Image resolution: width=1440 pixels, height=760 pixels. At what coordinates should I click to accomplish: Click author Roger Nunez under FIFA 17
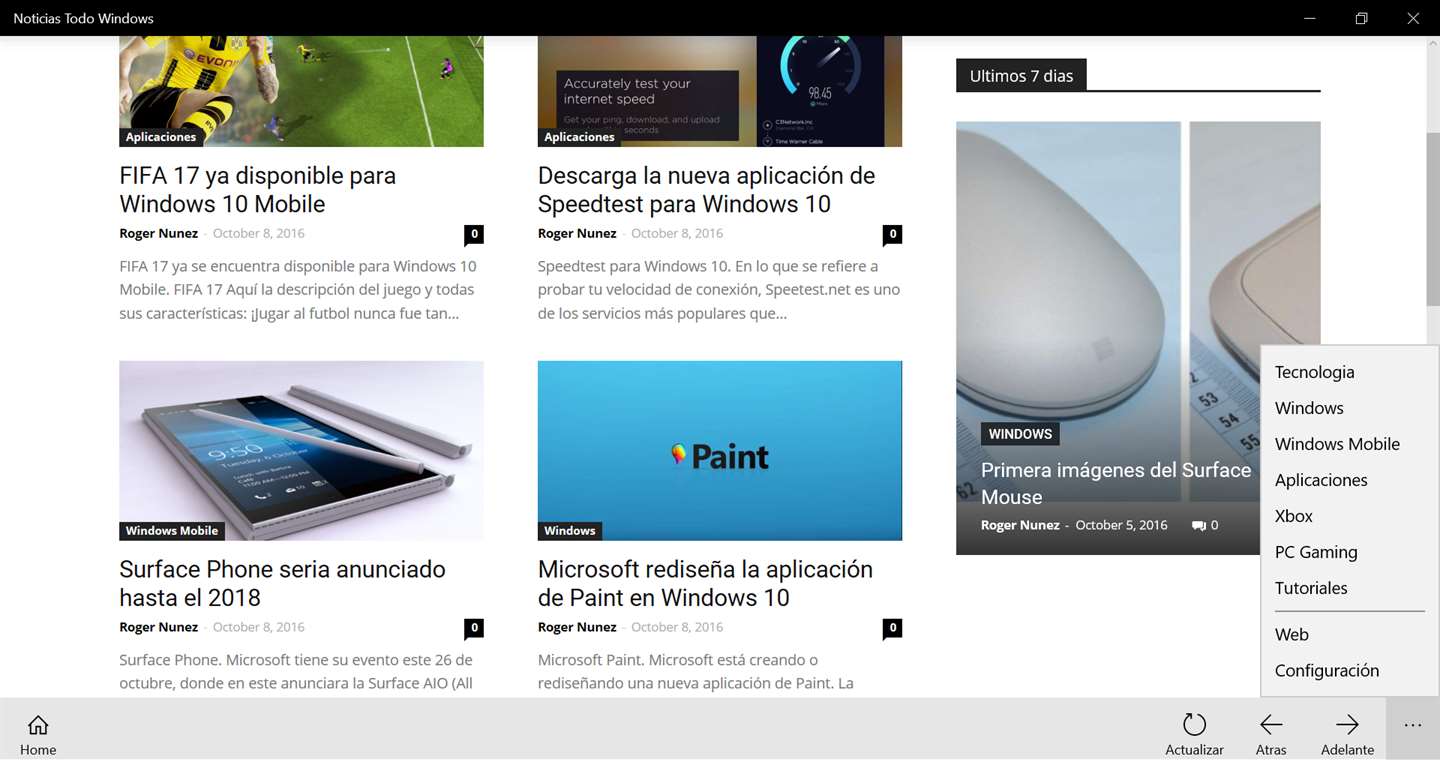pos(158,233)
